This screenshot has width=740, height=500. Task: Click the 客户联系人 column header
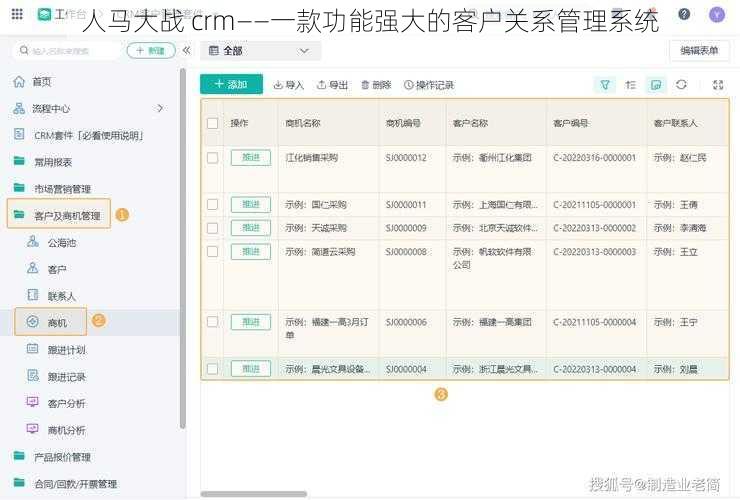675,123
